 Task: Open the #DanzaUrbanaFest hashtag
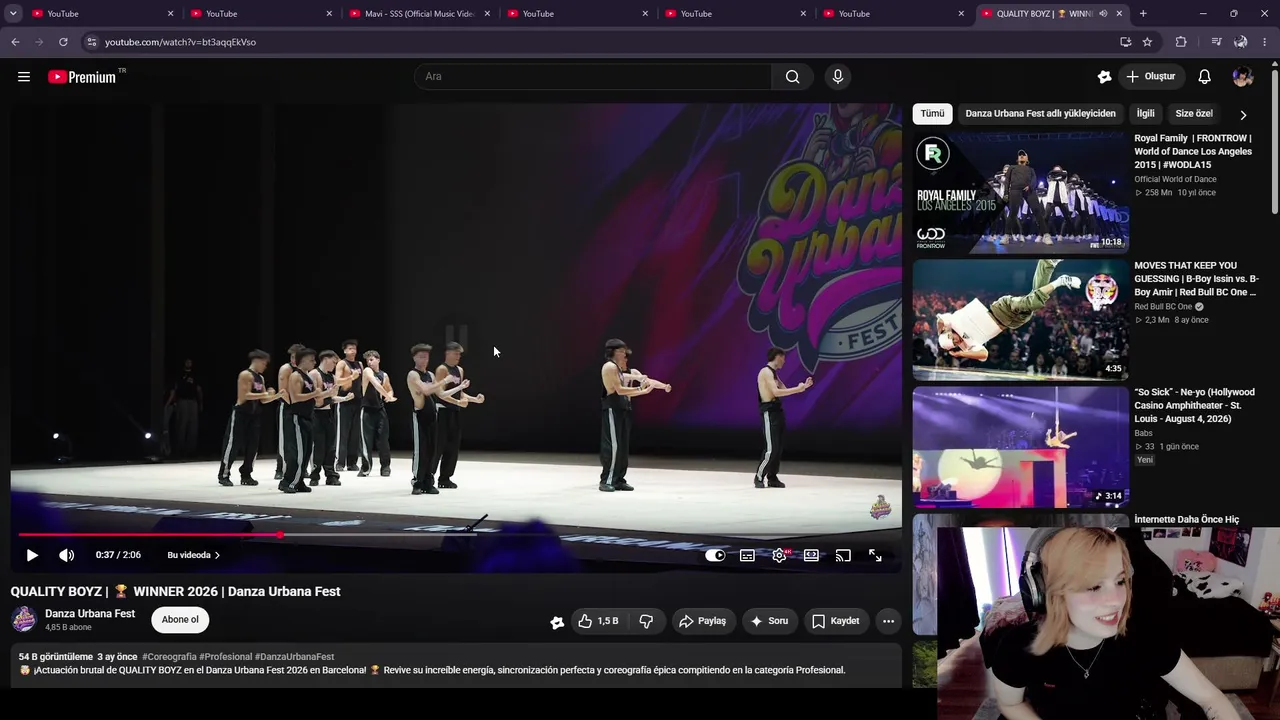pyautogui.click(x=295, y=657)
